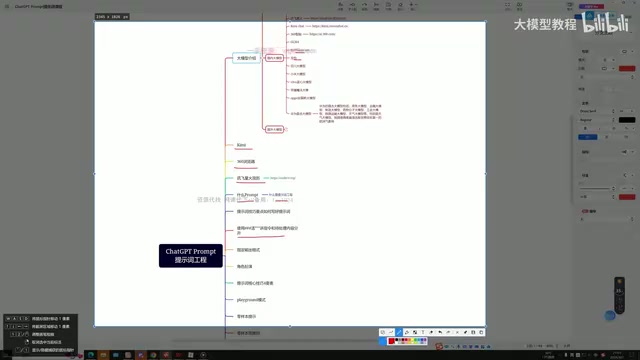Viewport: 640px width, 360px height.
Task: Select the 大模型介绍 node
Action: tap(247, 58)
